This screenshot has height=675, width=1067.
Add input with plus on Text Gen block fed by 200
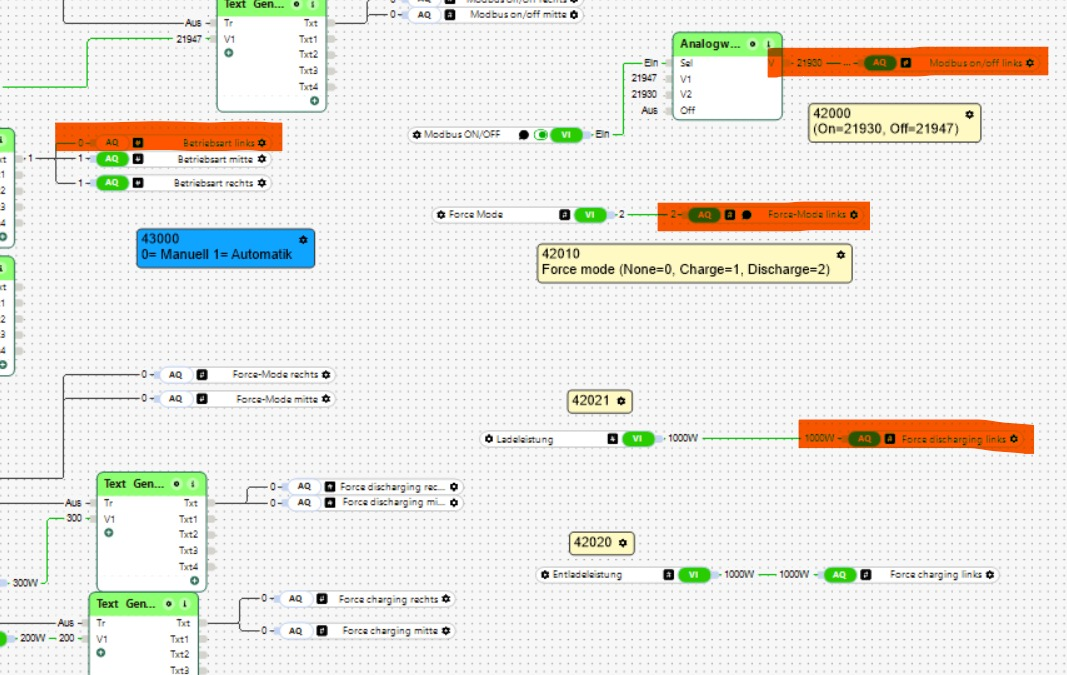click(101, 653)
